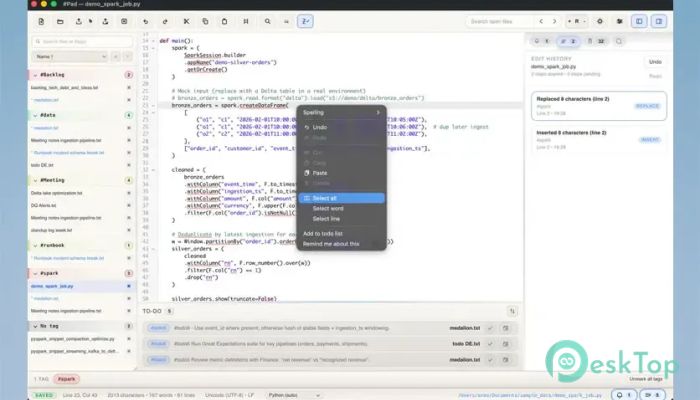Choose Select all in the context menu
Viewport: 700px width, 400px height.
click(x=342, y=198)
